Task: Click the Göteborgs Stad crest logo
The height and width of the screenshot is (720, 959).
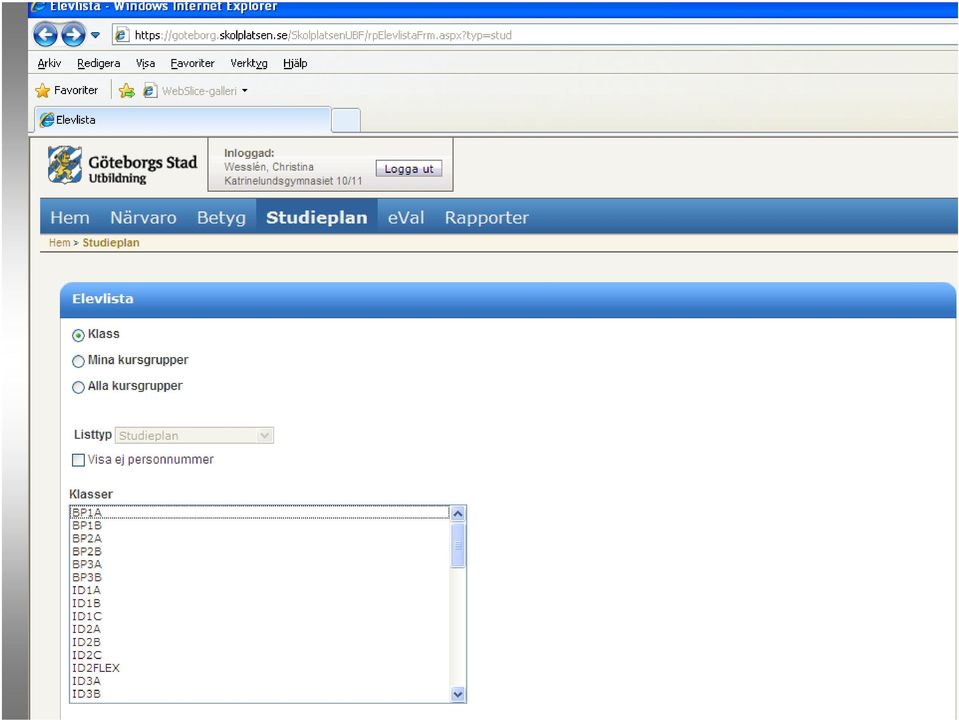Action: pyautogui.click(x=64, y=165)
